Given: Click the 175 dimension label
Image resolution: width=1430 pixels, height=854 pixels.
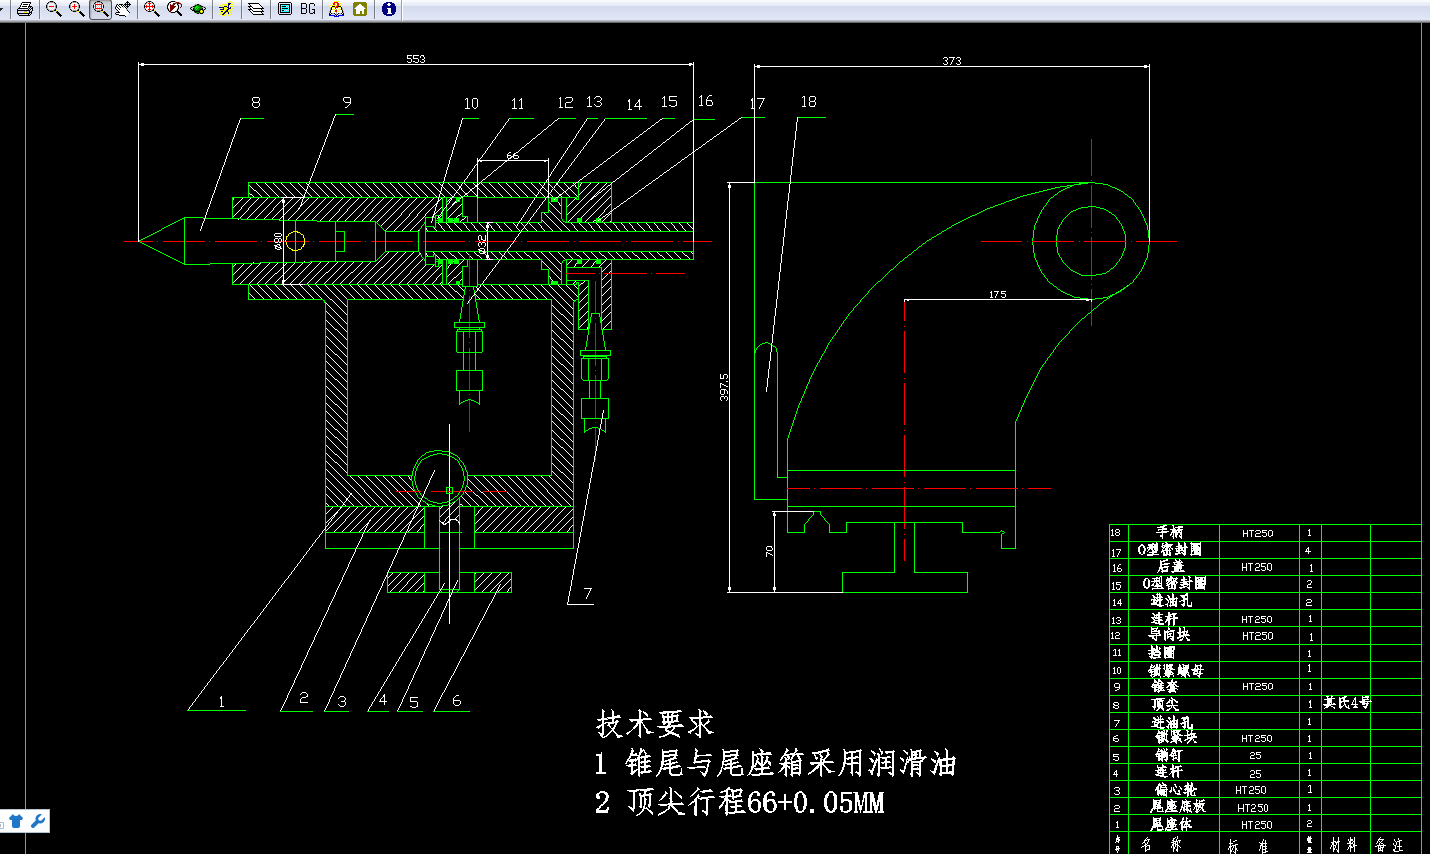Looking at the screenshot, I should tap(997, 295).
